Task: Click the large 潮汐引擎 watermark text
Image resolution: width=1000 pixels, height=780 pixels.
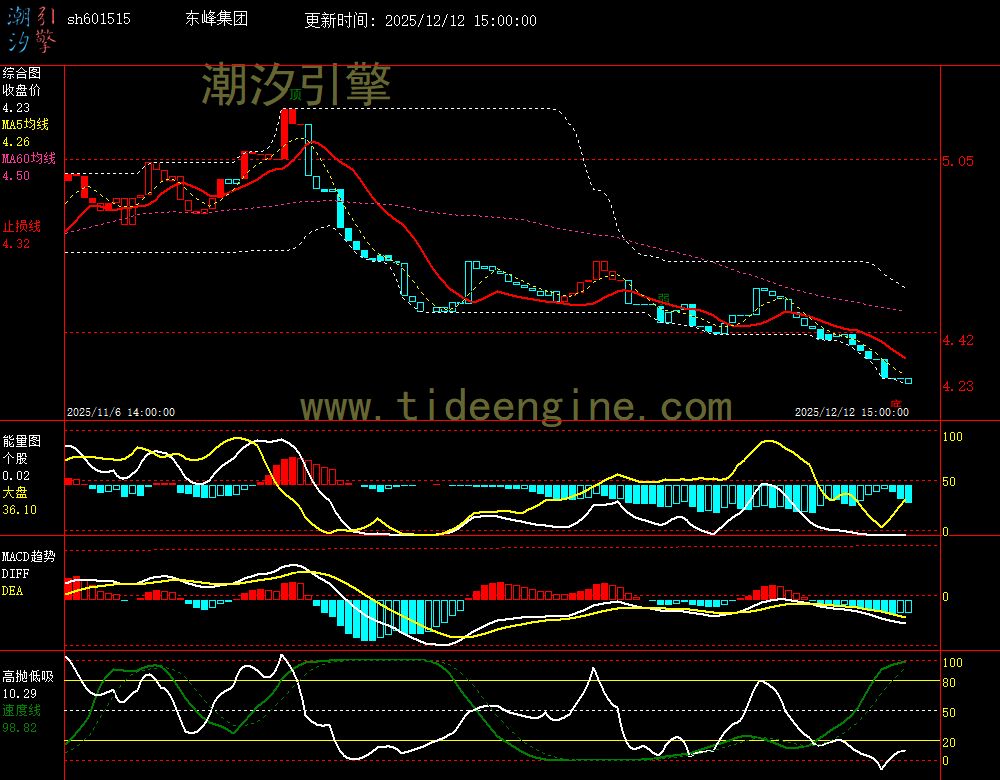Action: coord(296,84)
